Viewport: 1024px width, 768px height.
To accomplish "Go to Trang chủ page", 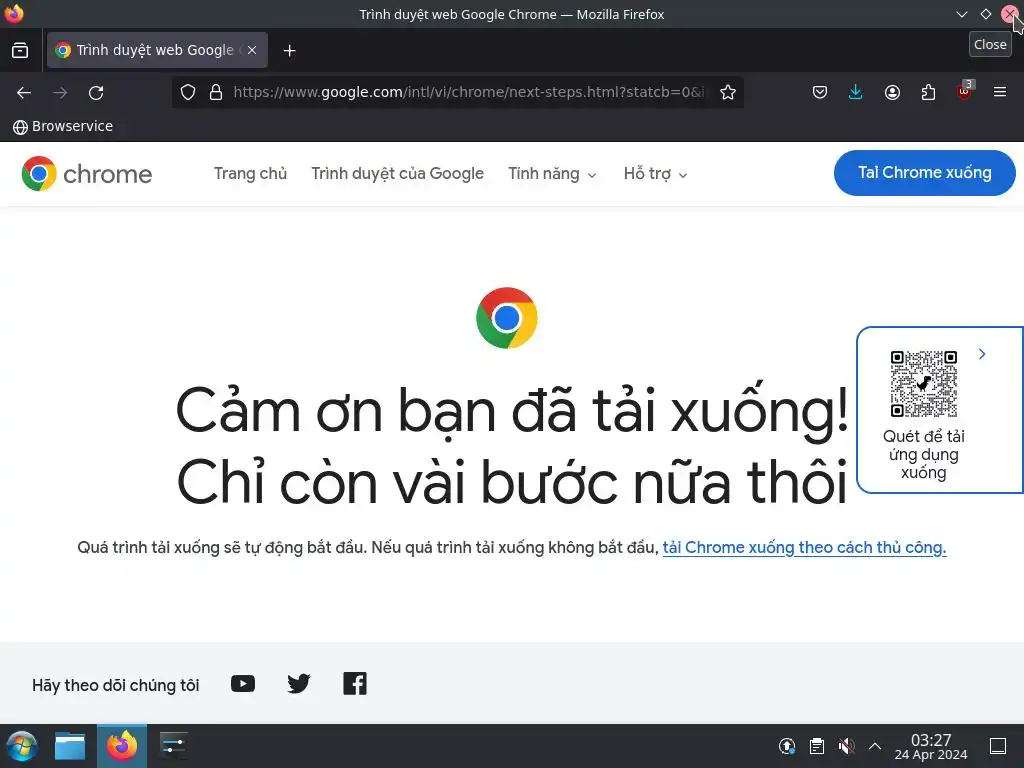I will point(250,174).
